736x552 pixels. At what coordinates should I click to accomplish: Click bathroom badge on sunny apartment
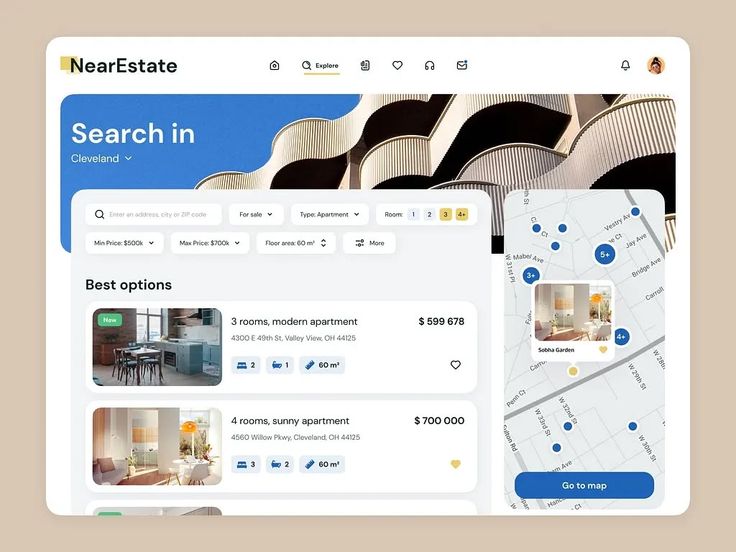pyautogui.click(x=280, y=465)
